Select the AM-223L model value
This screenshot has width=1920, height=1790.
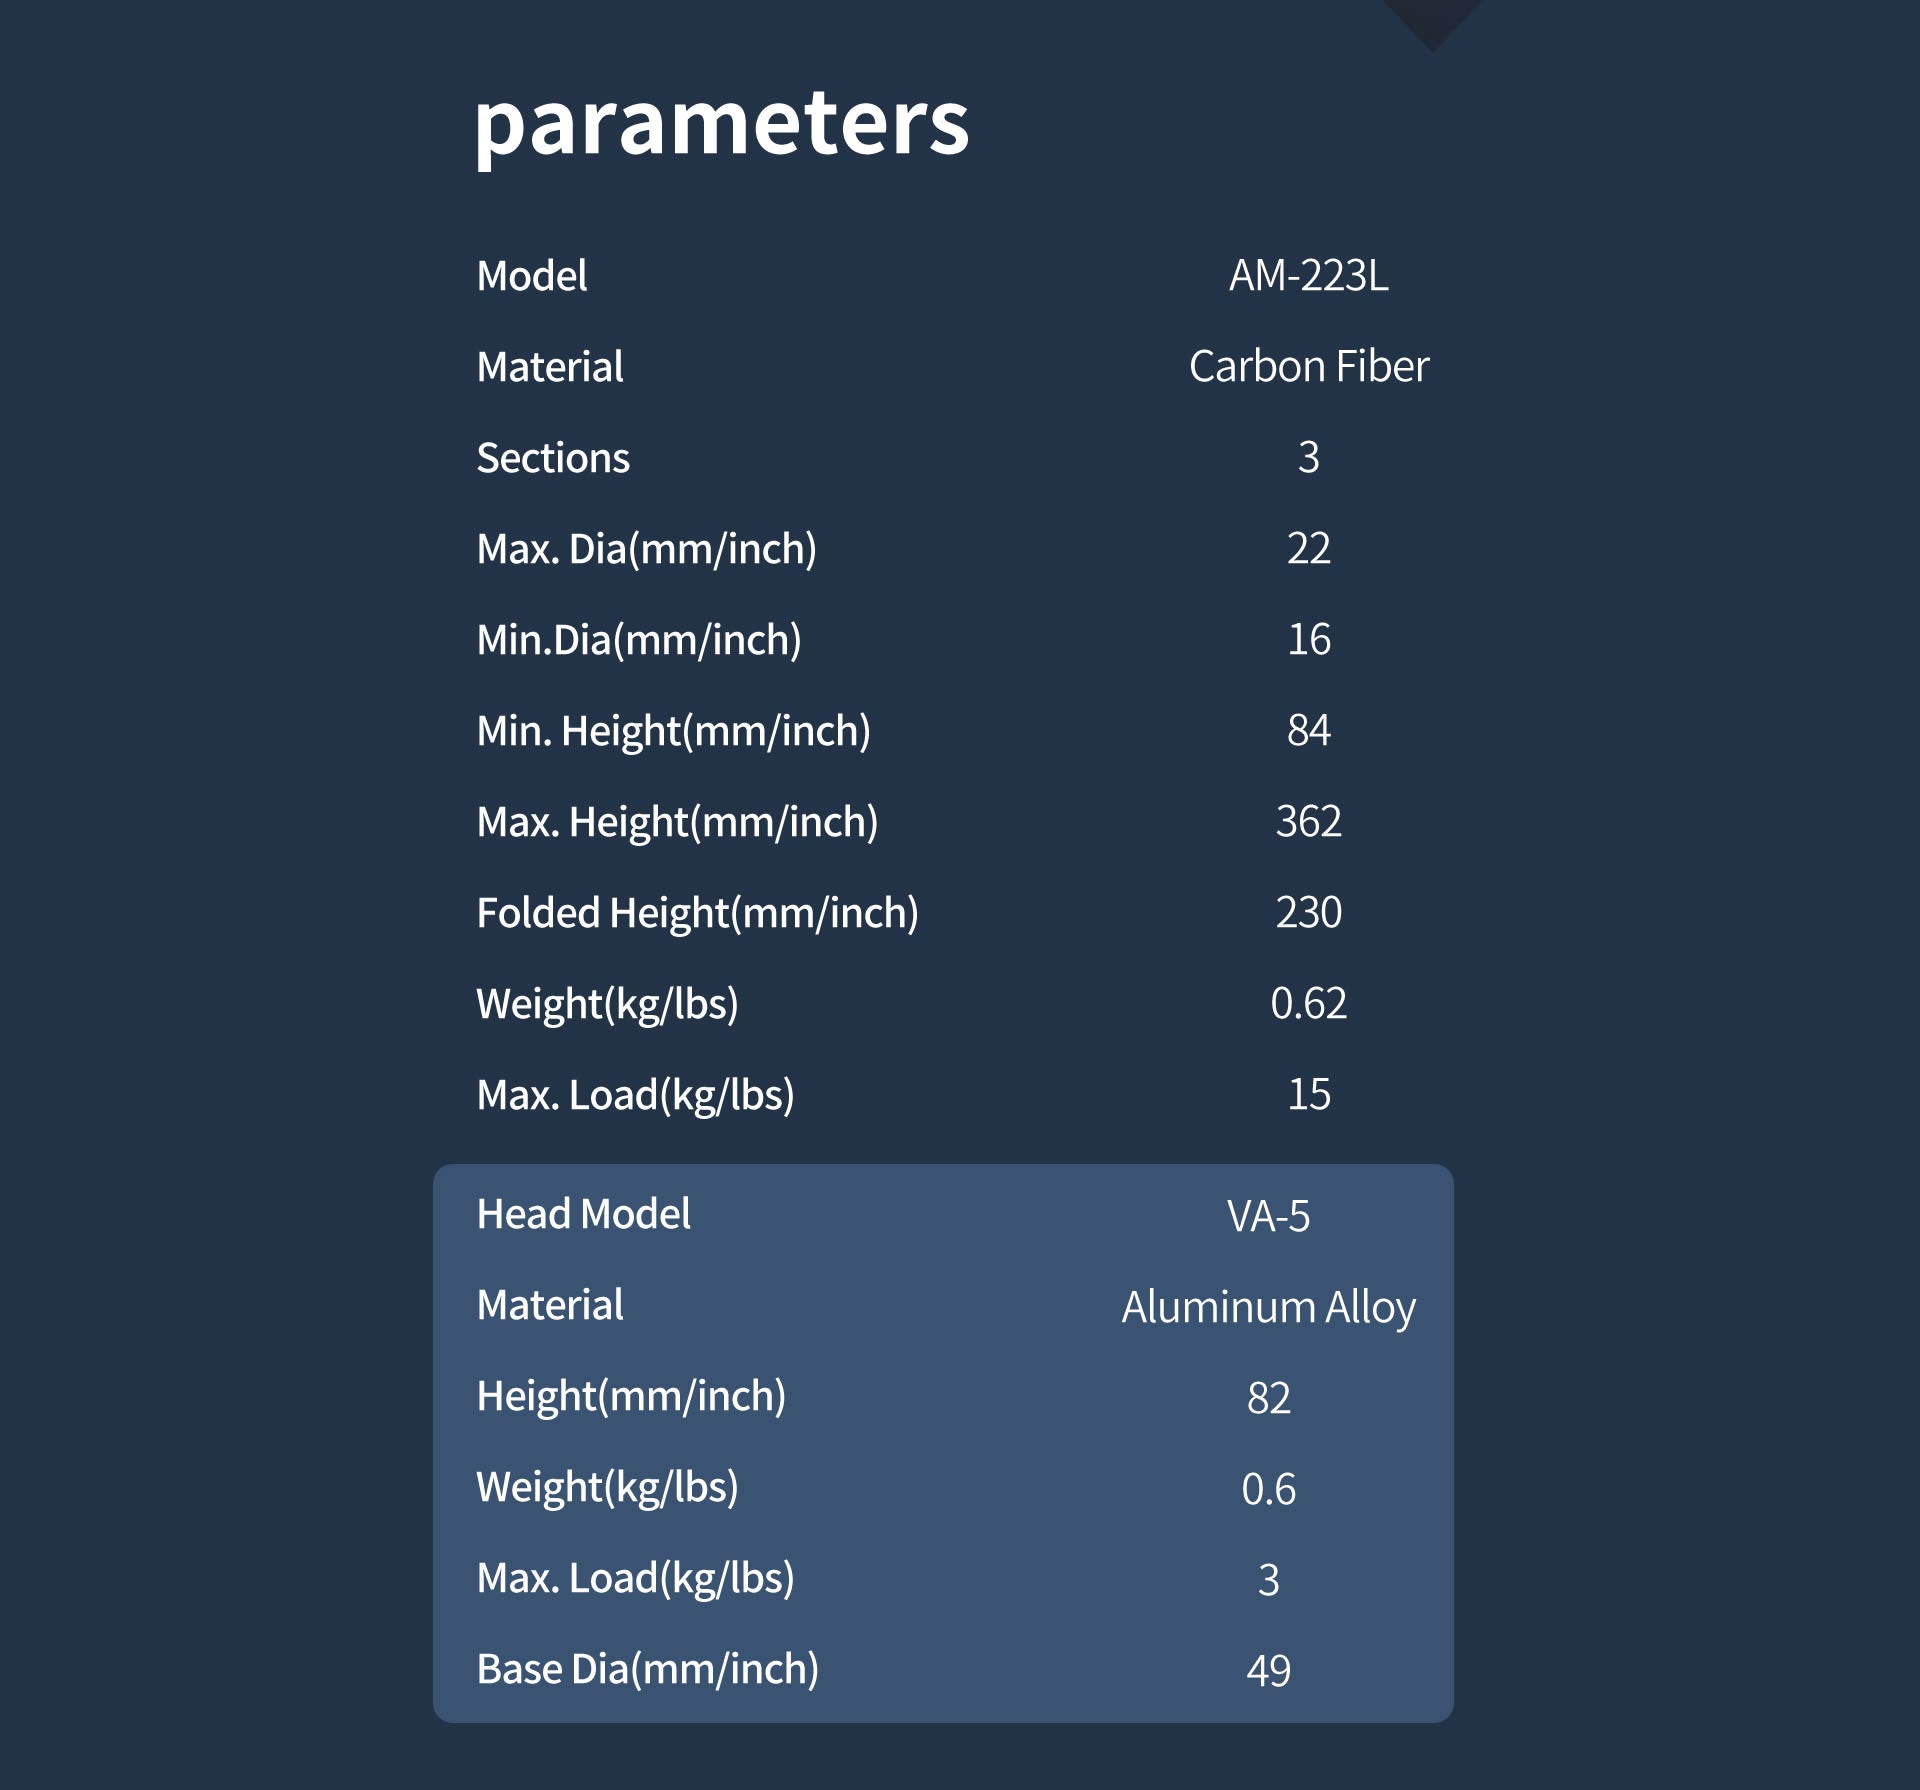coord(1308,276)
